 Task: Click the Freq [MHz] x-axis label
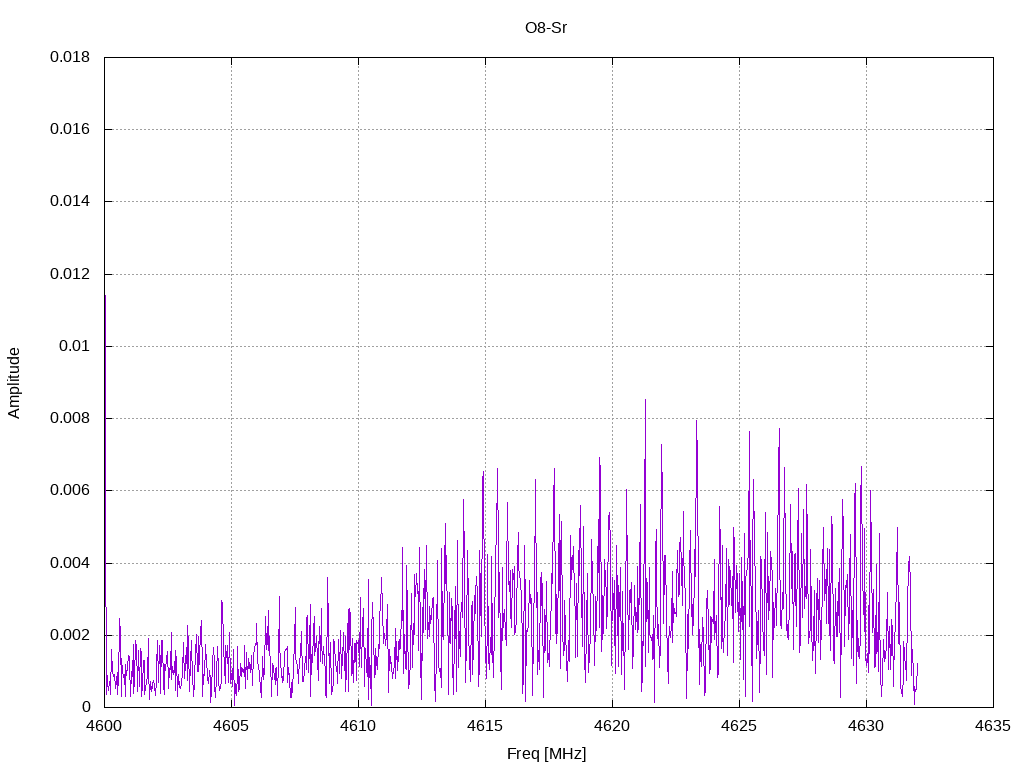[x=547, y=754]
